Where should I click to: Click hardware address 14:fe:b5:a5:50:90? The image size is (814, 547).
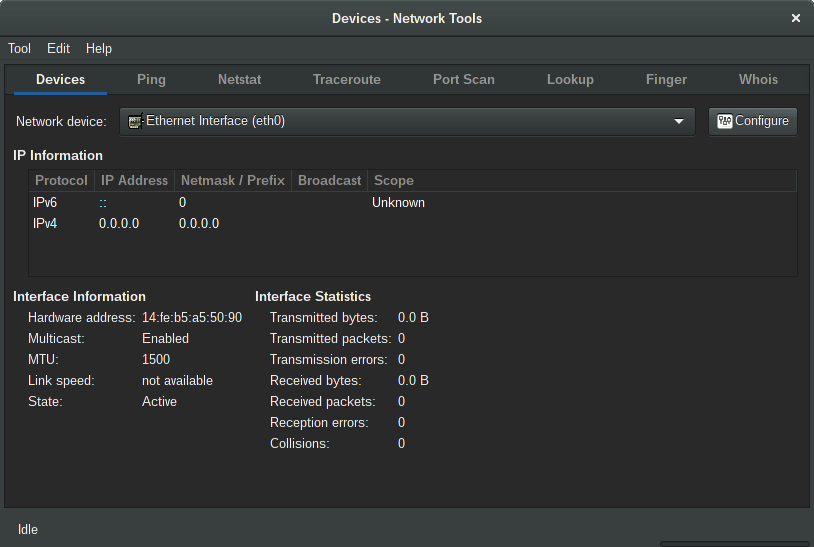point(192,318)
